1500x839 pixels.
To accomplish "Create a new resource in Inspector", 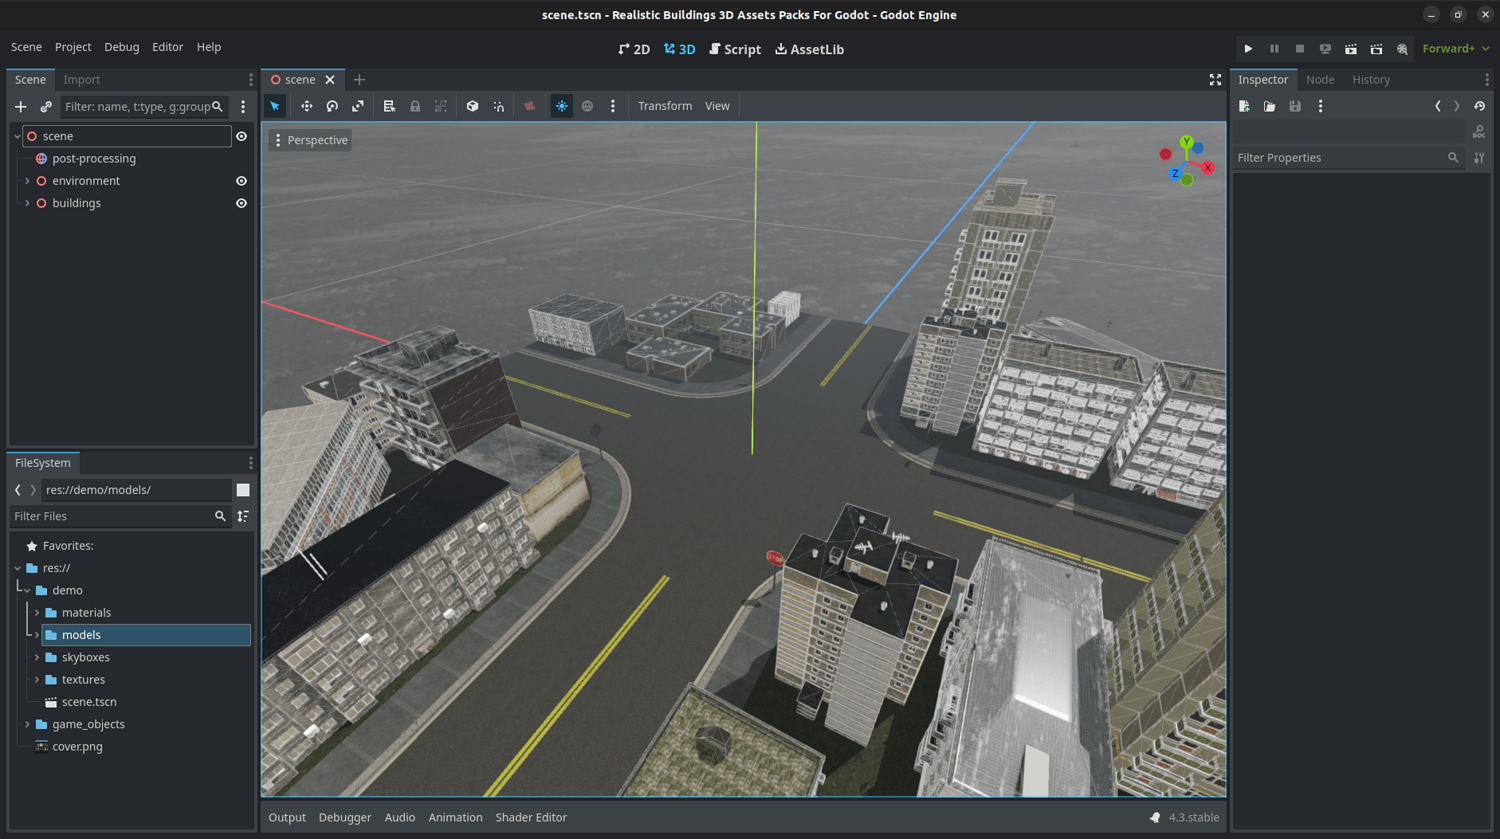I will pyautogui.click(x=1244, y=106).
